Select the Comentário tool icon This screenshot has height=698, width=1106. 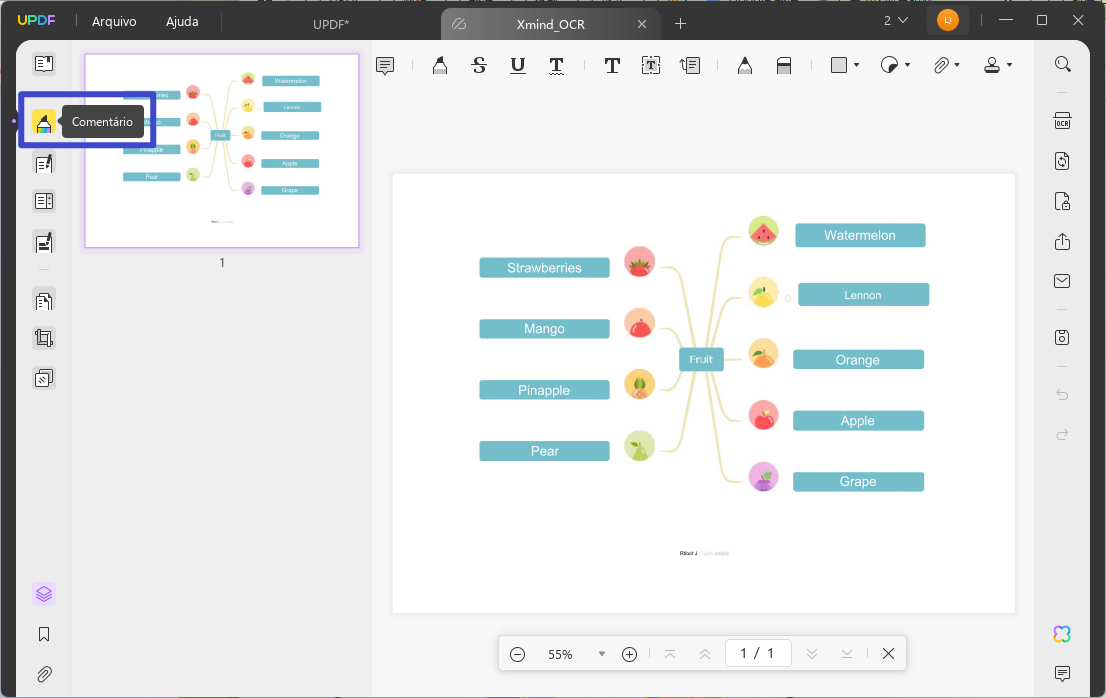coord(44,122)
